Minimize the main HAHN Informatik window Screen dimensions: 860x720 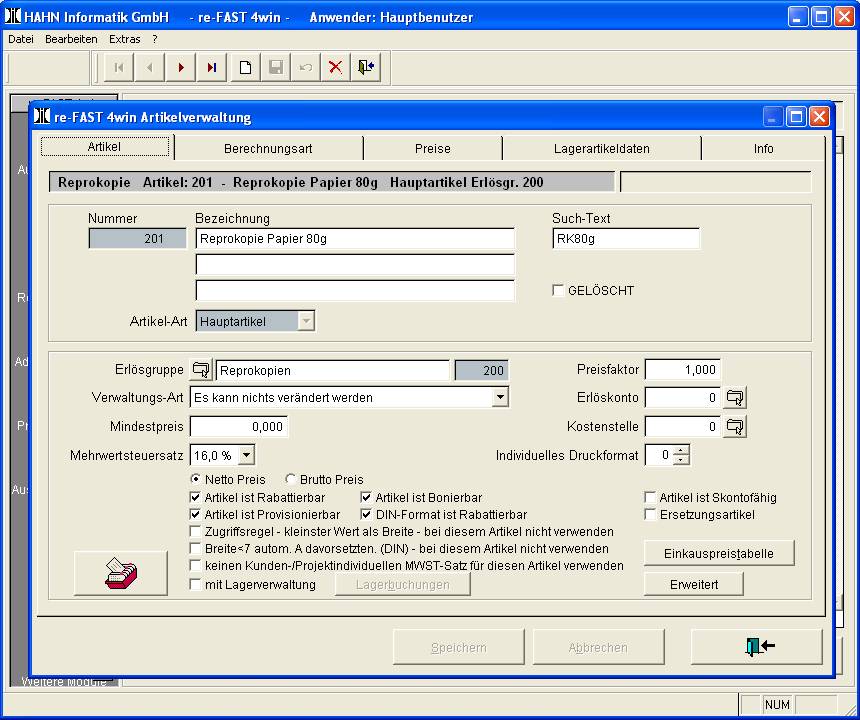797,17
